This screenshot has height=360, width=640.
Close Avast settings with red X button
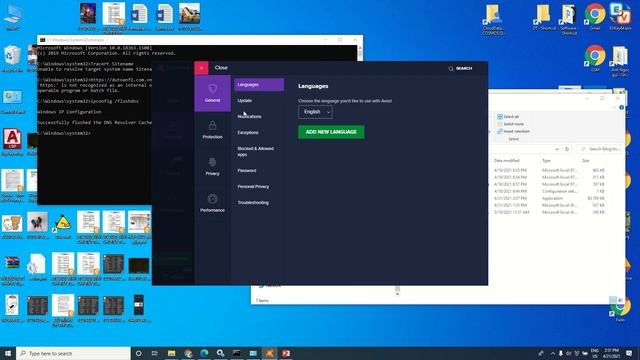(x=201, y=68)
